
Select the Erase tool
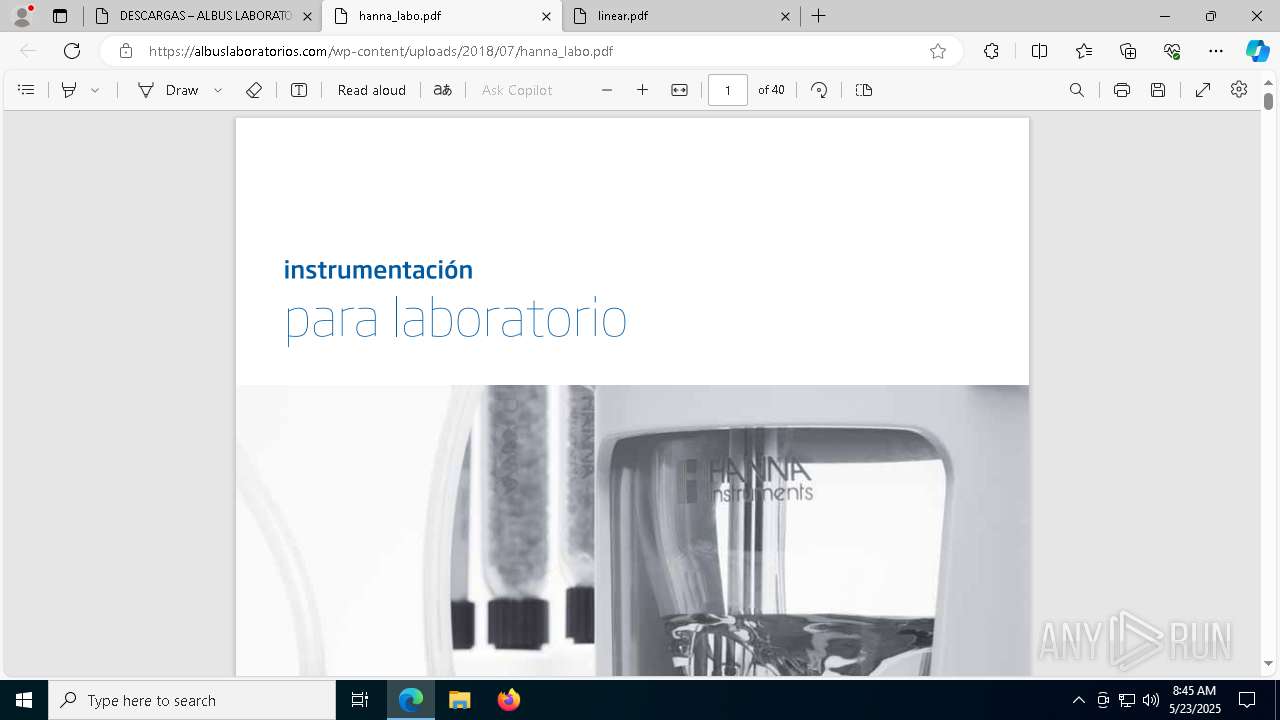coord(254,90)
